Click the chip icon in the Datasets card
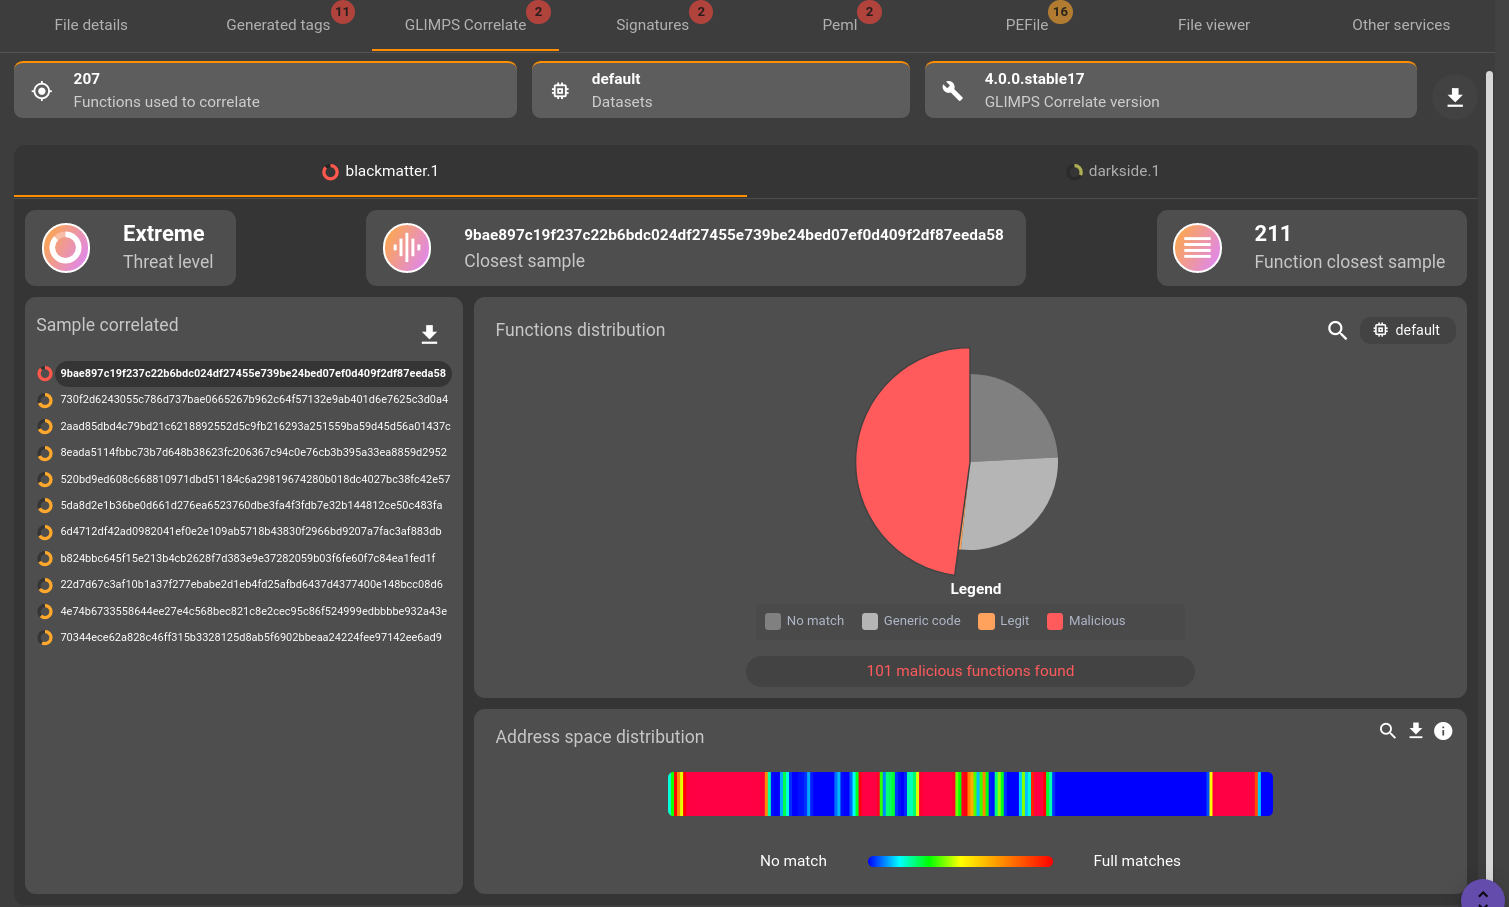The width and height of the screenshot is (1509, 907). pyautogui.click(x=560, y=91)
